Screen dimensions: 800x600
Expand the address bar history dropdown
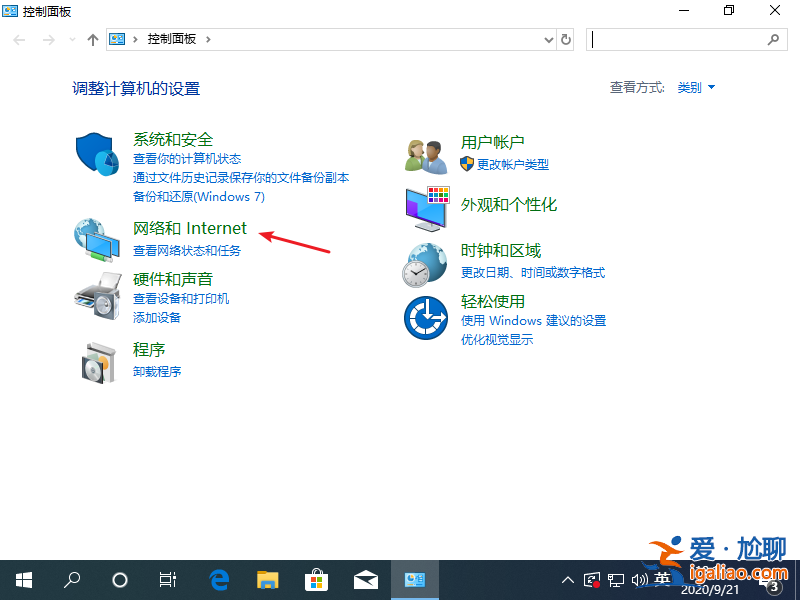coord(548,39)
